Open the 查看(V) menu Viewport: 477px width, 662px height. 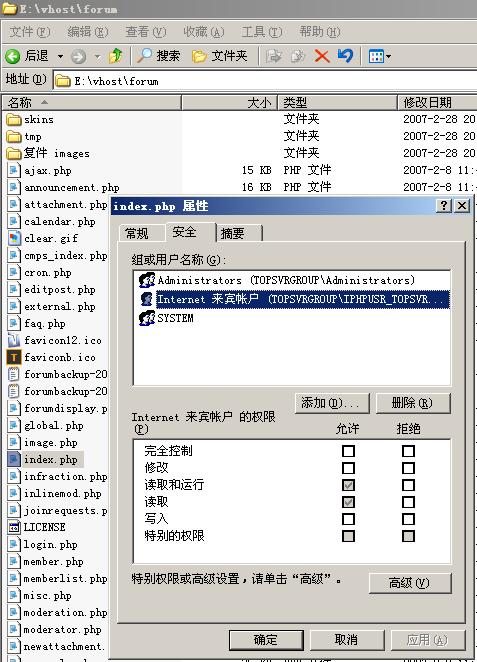pos(146,32)
